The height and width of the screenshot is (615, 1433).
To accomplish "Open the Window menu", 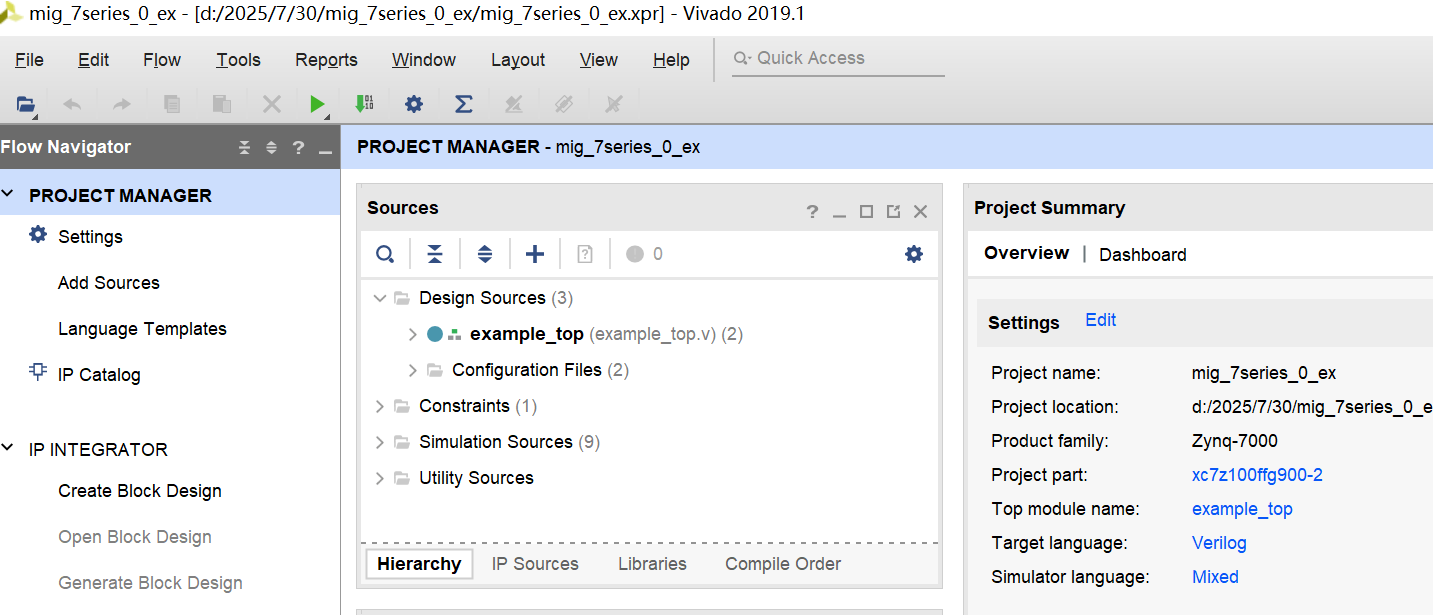I will click(424, 60).
